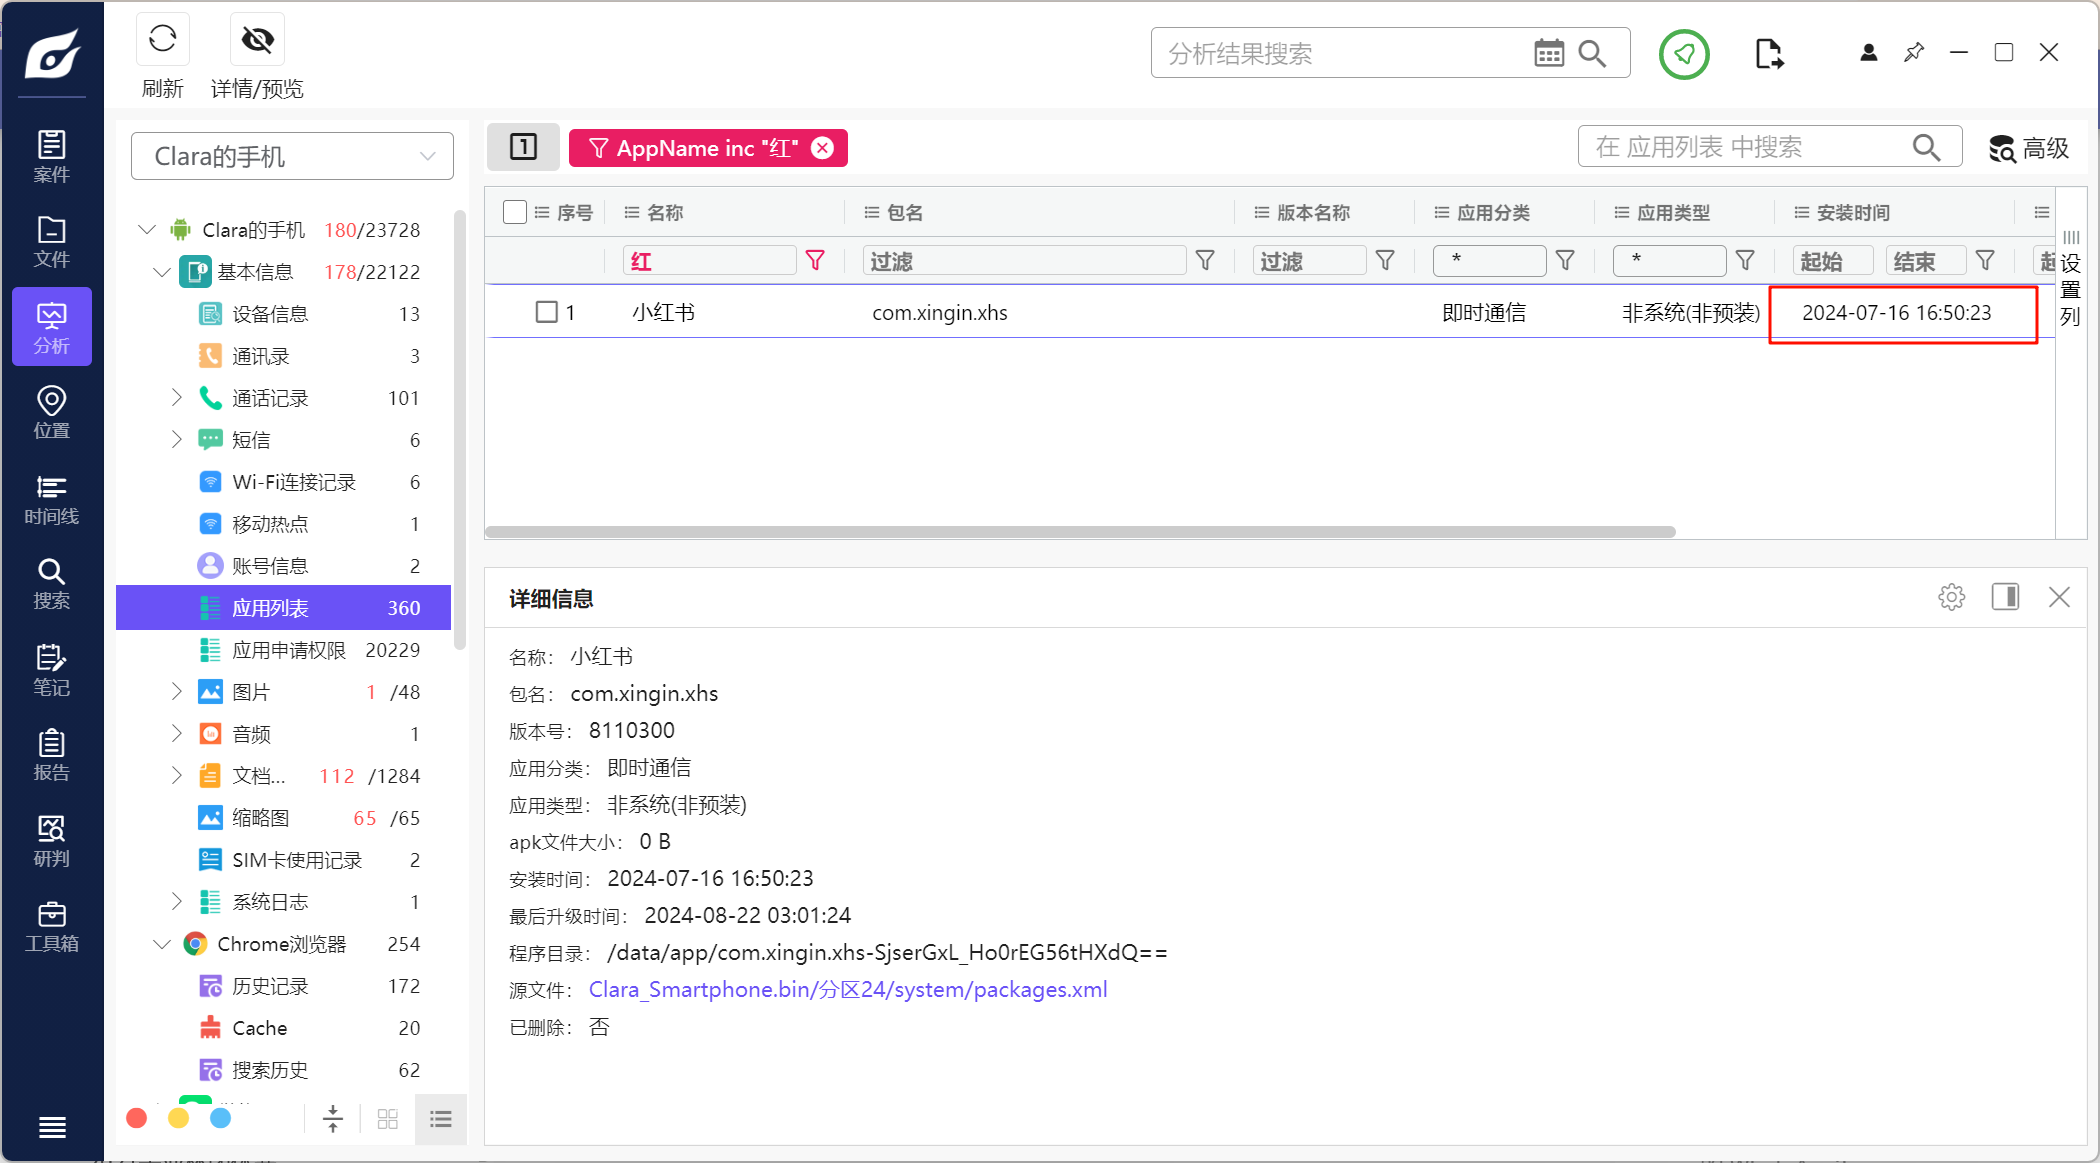Open the 时间线 timeline sidebar icon
Viewport: 2100px width, 1163px height.
(x=51, y=499)
